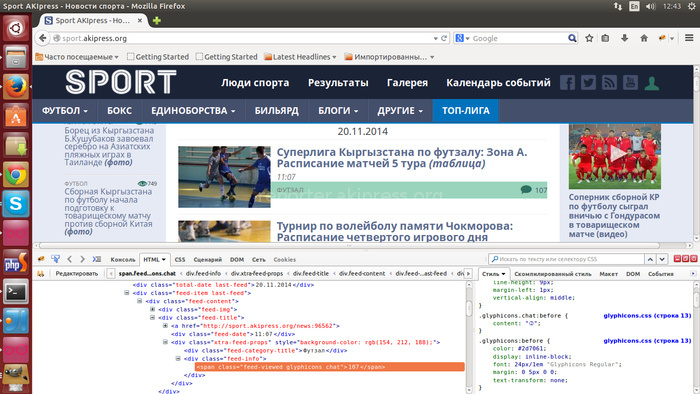Open the Firefox hamburger menu
The height and width of the screenshot is (394, 700).
(689, 38)
